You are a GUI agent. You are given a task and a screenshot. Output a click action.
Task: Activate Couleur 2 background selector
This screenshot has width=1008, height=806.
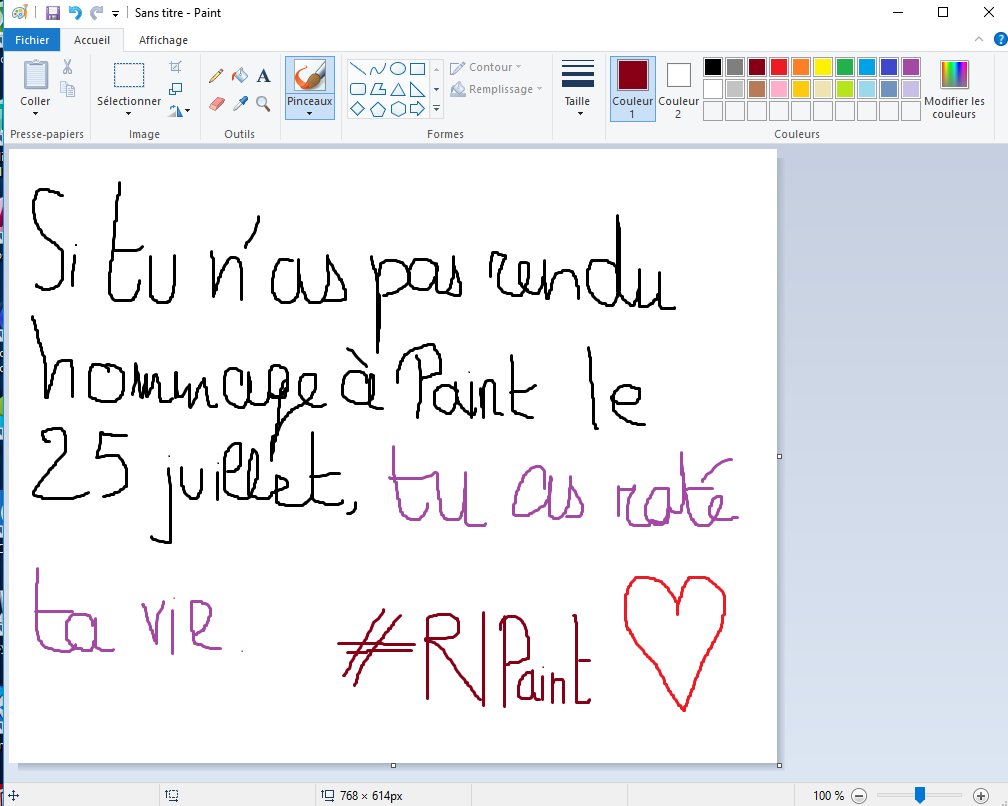(x=678, y=89)
